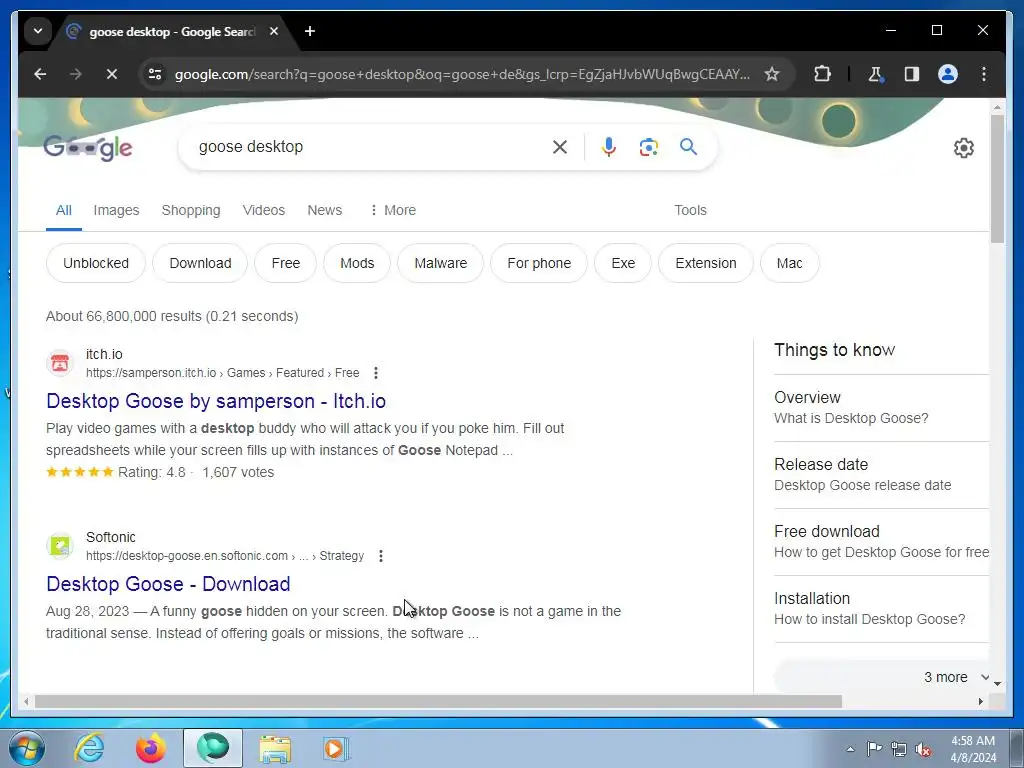Image resolution: width=1024 pixels, height=768 pixels.
Task: Open a new tab with the plus button
Action: pos(310,31)
